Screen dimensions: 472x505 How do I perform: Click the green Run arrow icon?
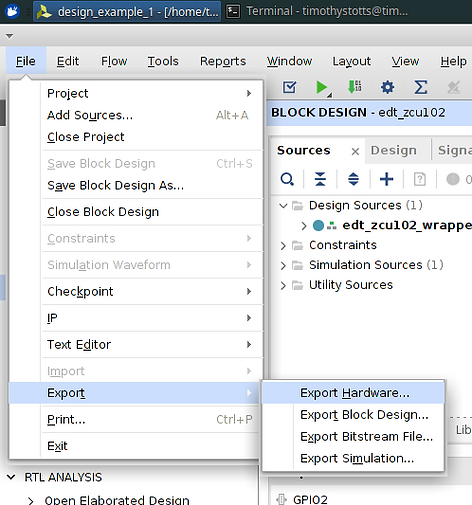322,87
